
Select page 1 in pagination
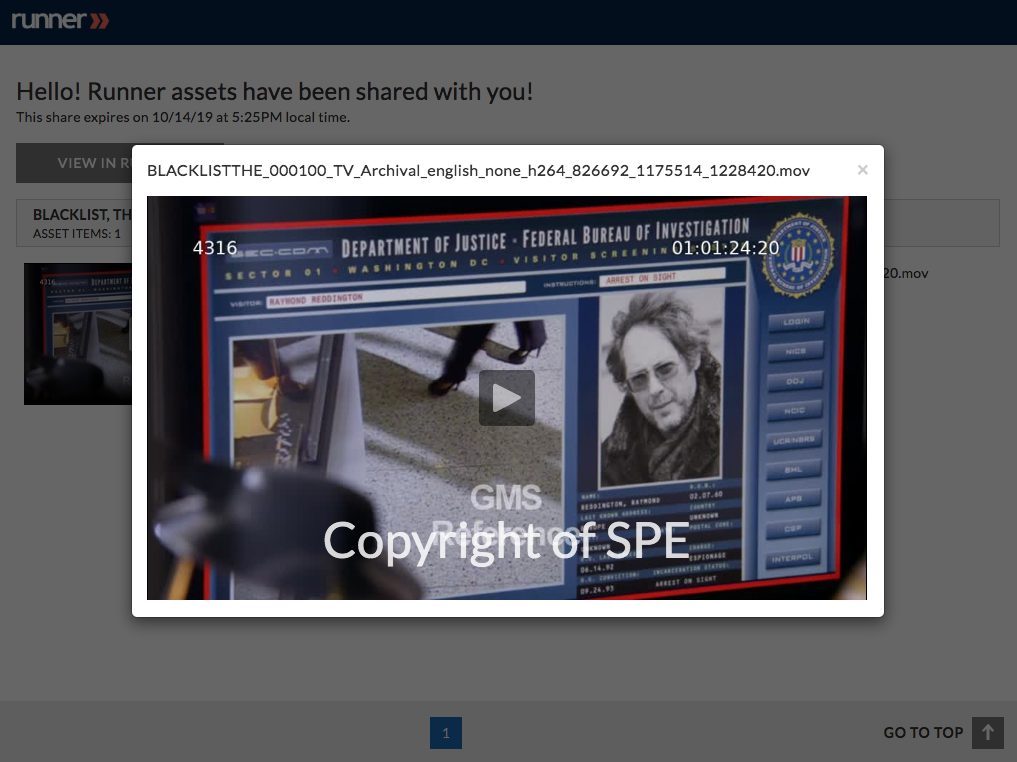tap(446, 733)
